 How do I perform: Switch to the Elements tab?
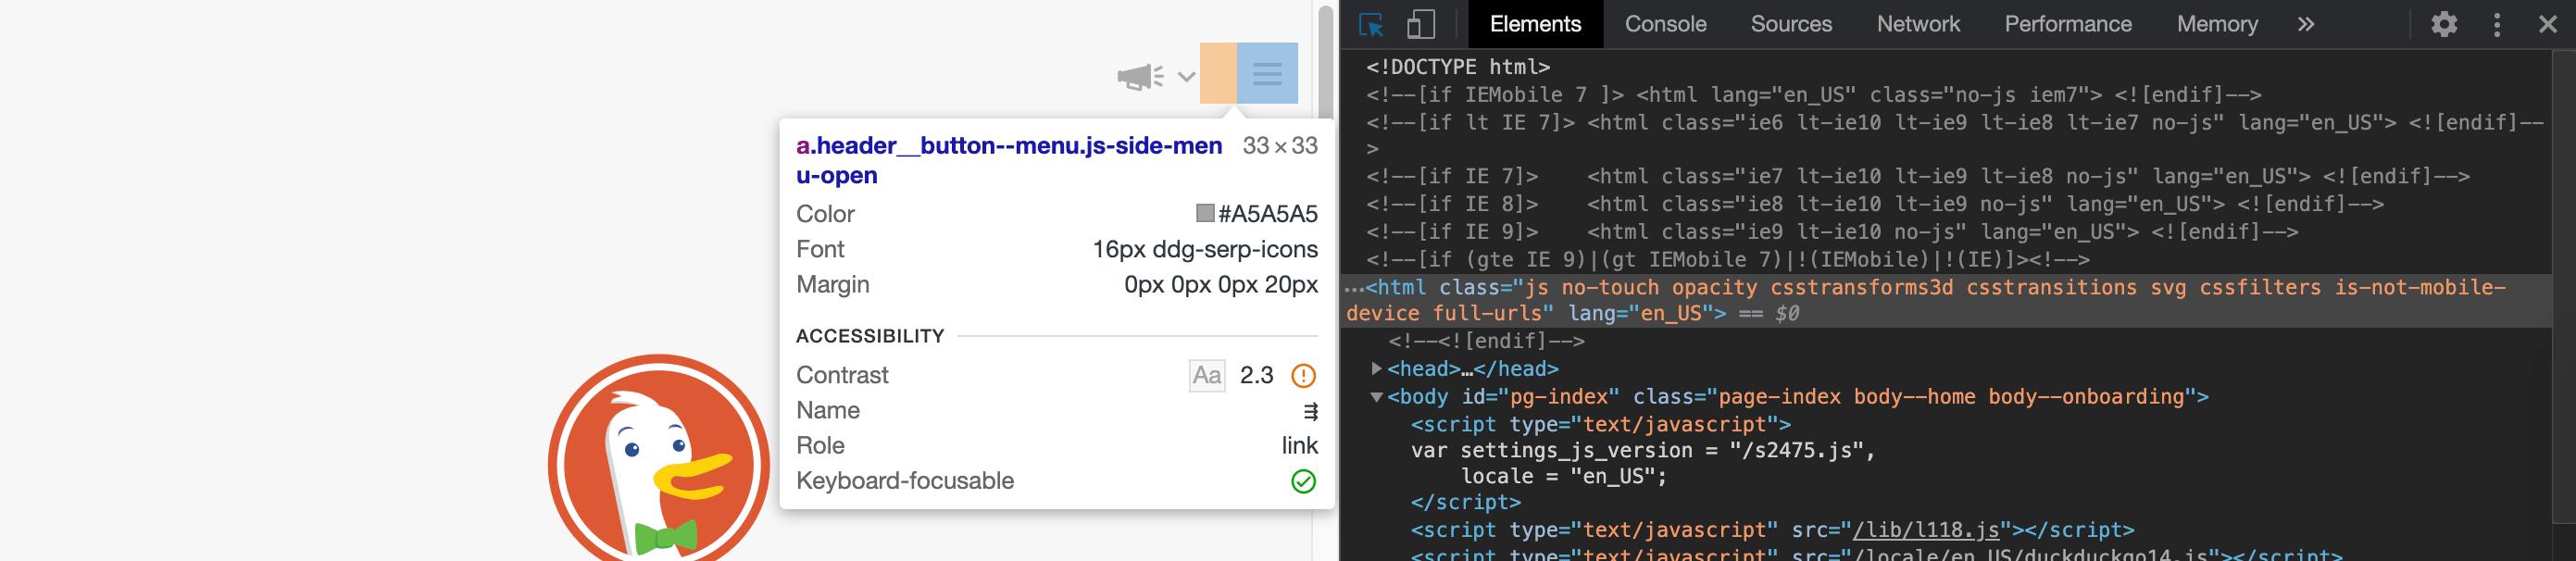[x=1535, y=24]
